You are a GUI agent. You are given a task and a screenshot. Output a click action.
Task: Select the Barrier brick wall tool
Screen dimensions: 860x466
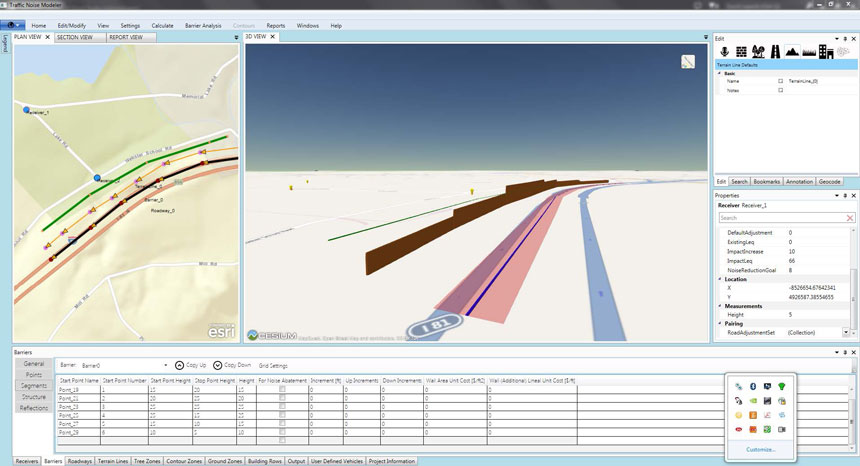coord(741,52)
